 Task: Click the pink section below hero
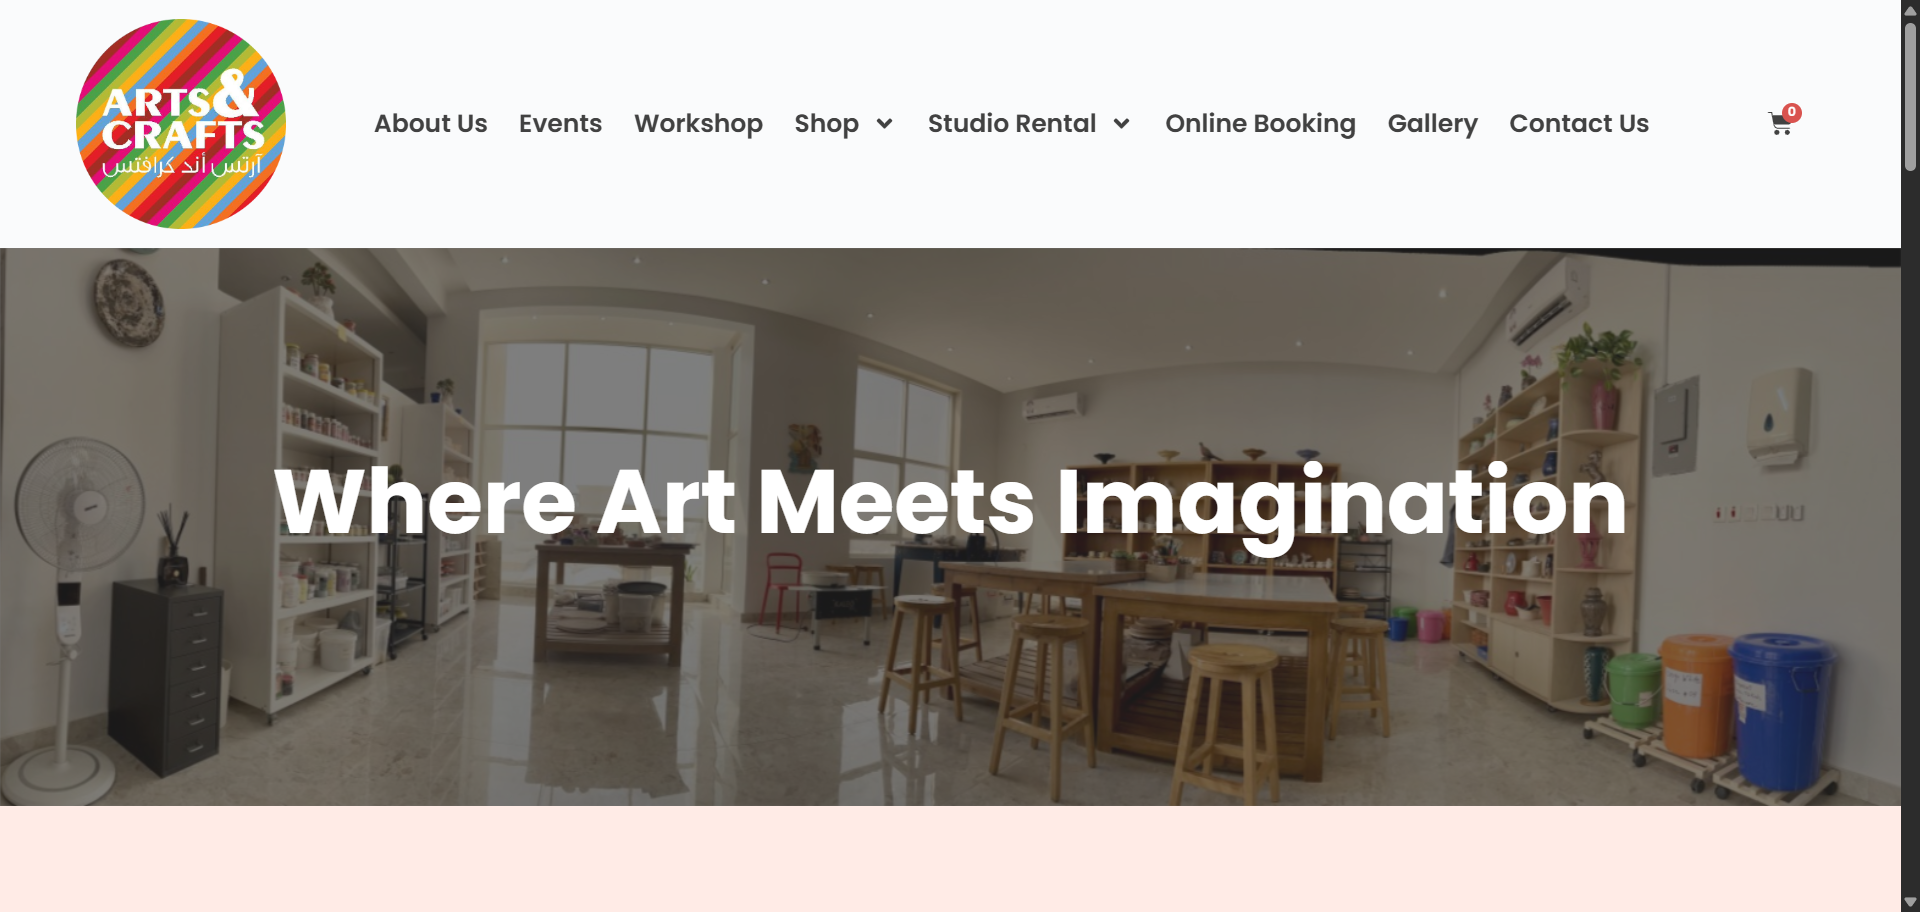pyautogui.click(x=950, y=859)
